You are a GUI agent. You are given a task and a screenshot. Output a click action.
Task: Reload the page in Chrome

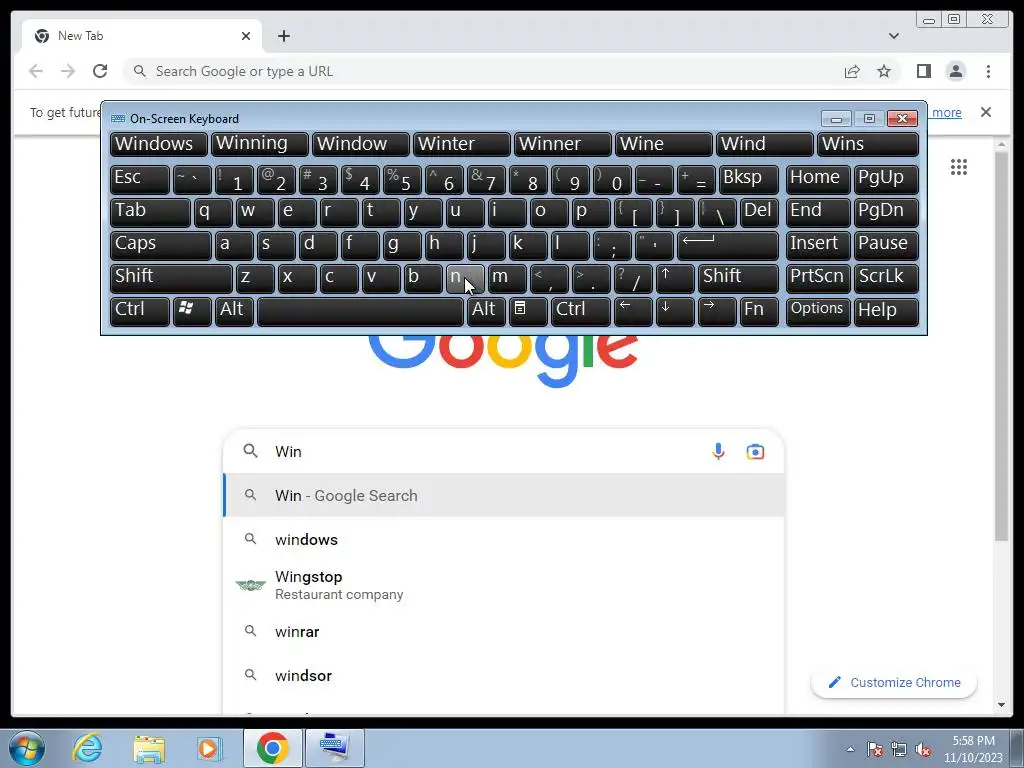pyautogui.click(x=100, y=71)
